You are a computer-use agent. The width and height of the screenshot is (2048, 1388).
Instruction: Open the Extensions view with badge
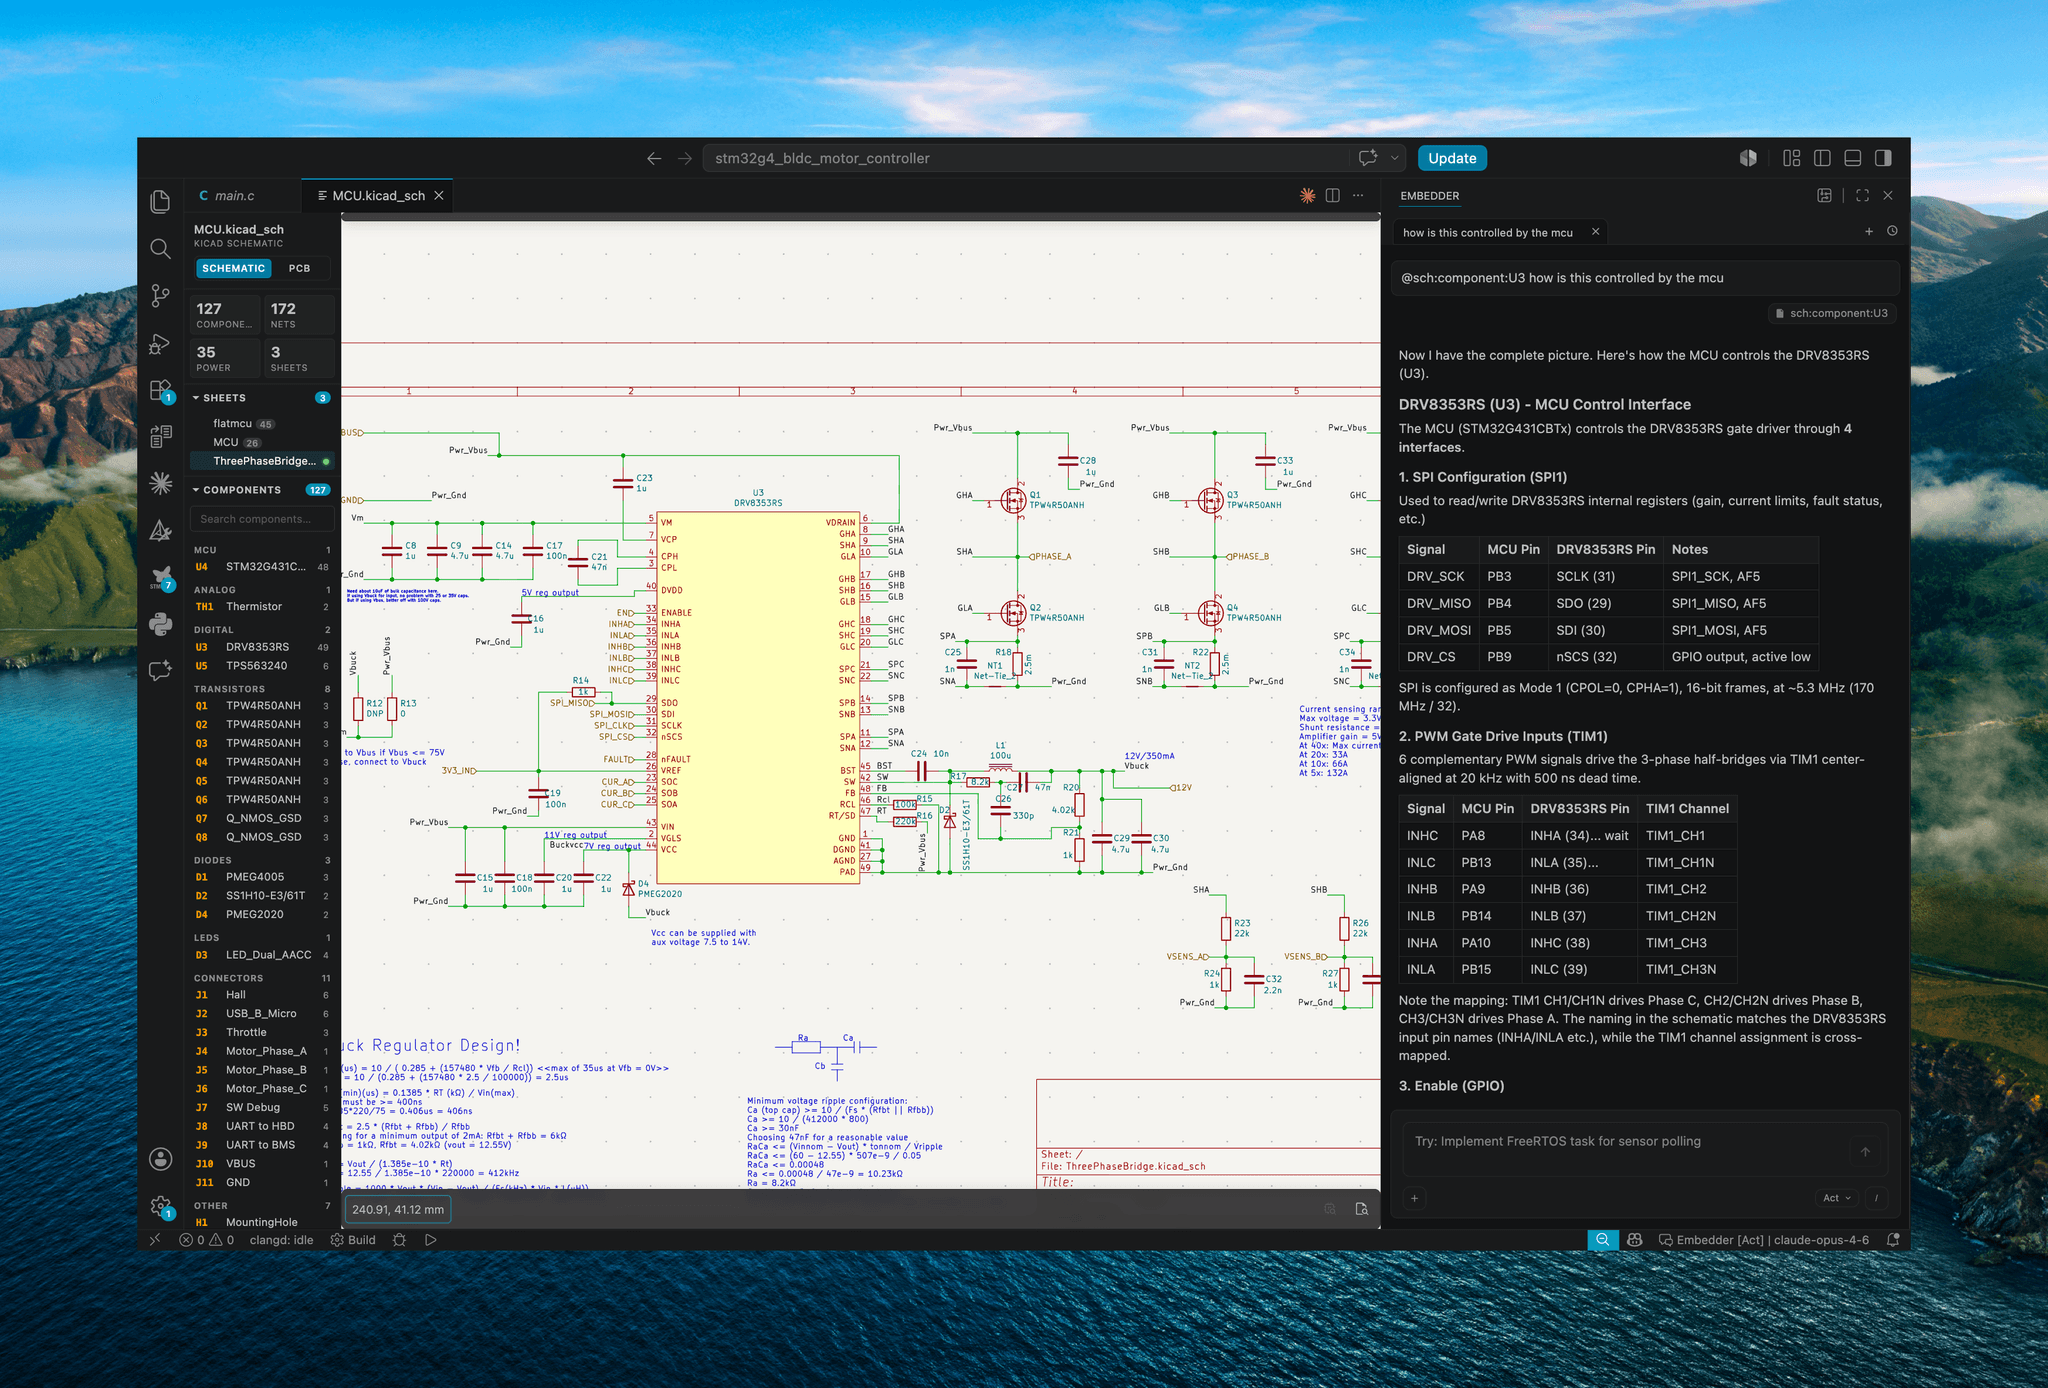(160, 390)
